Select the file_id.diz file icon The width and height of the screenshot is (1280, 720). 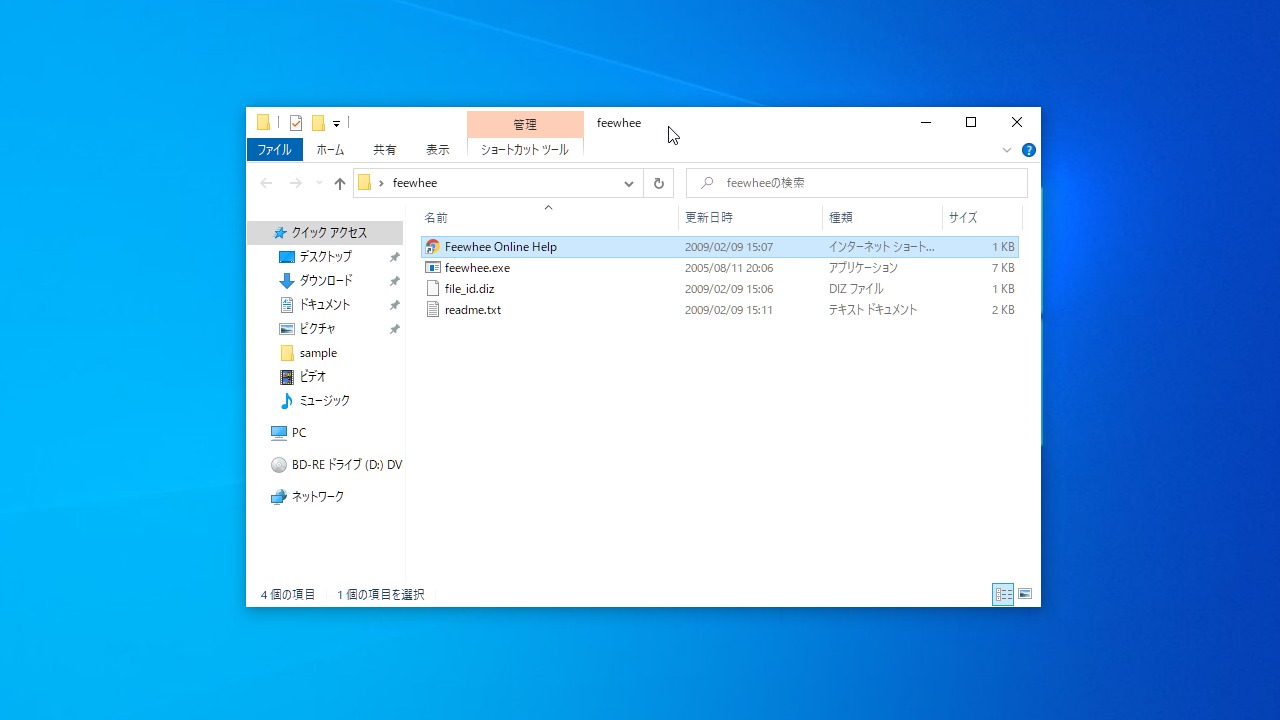(x=432, y=289)
